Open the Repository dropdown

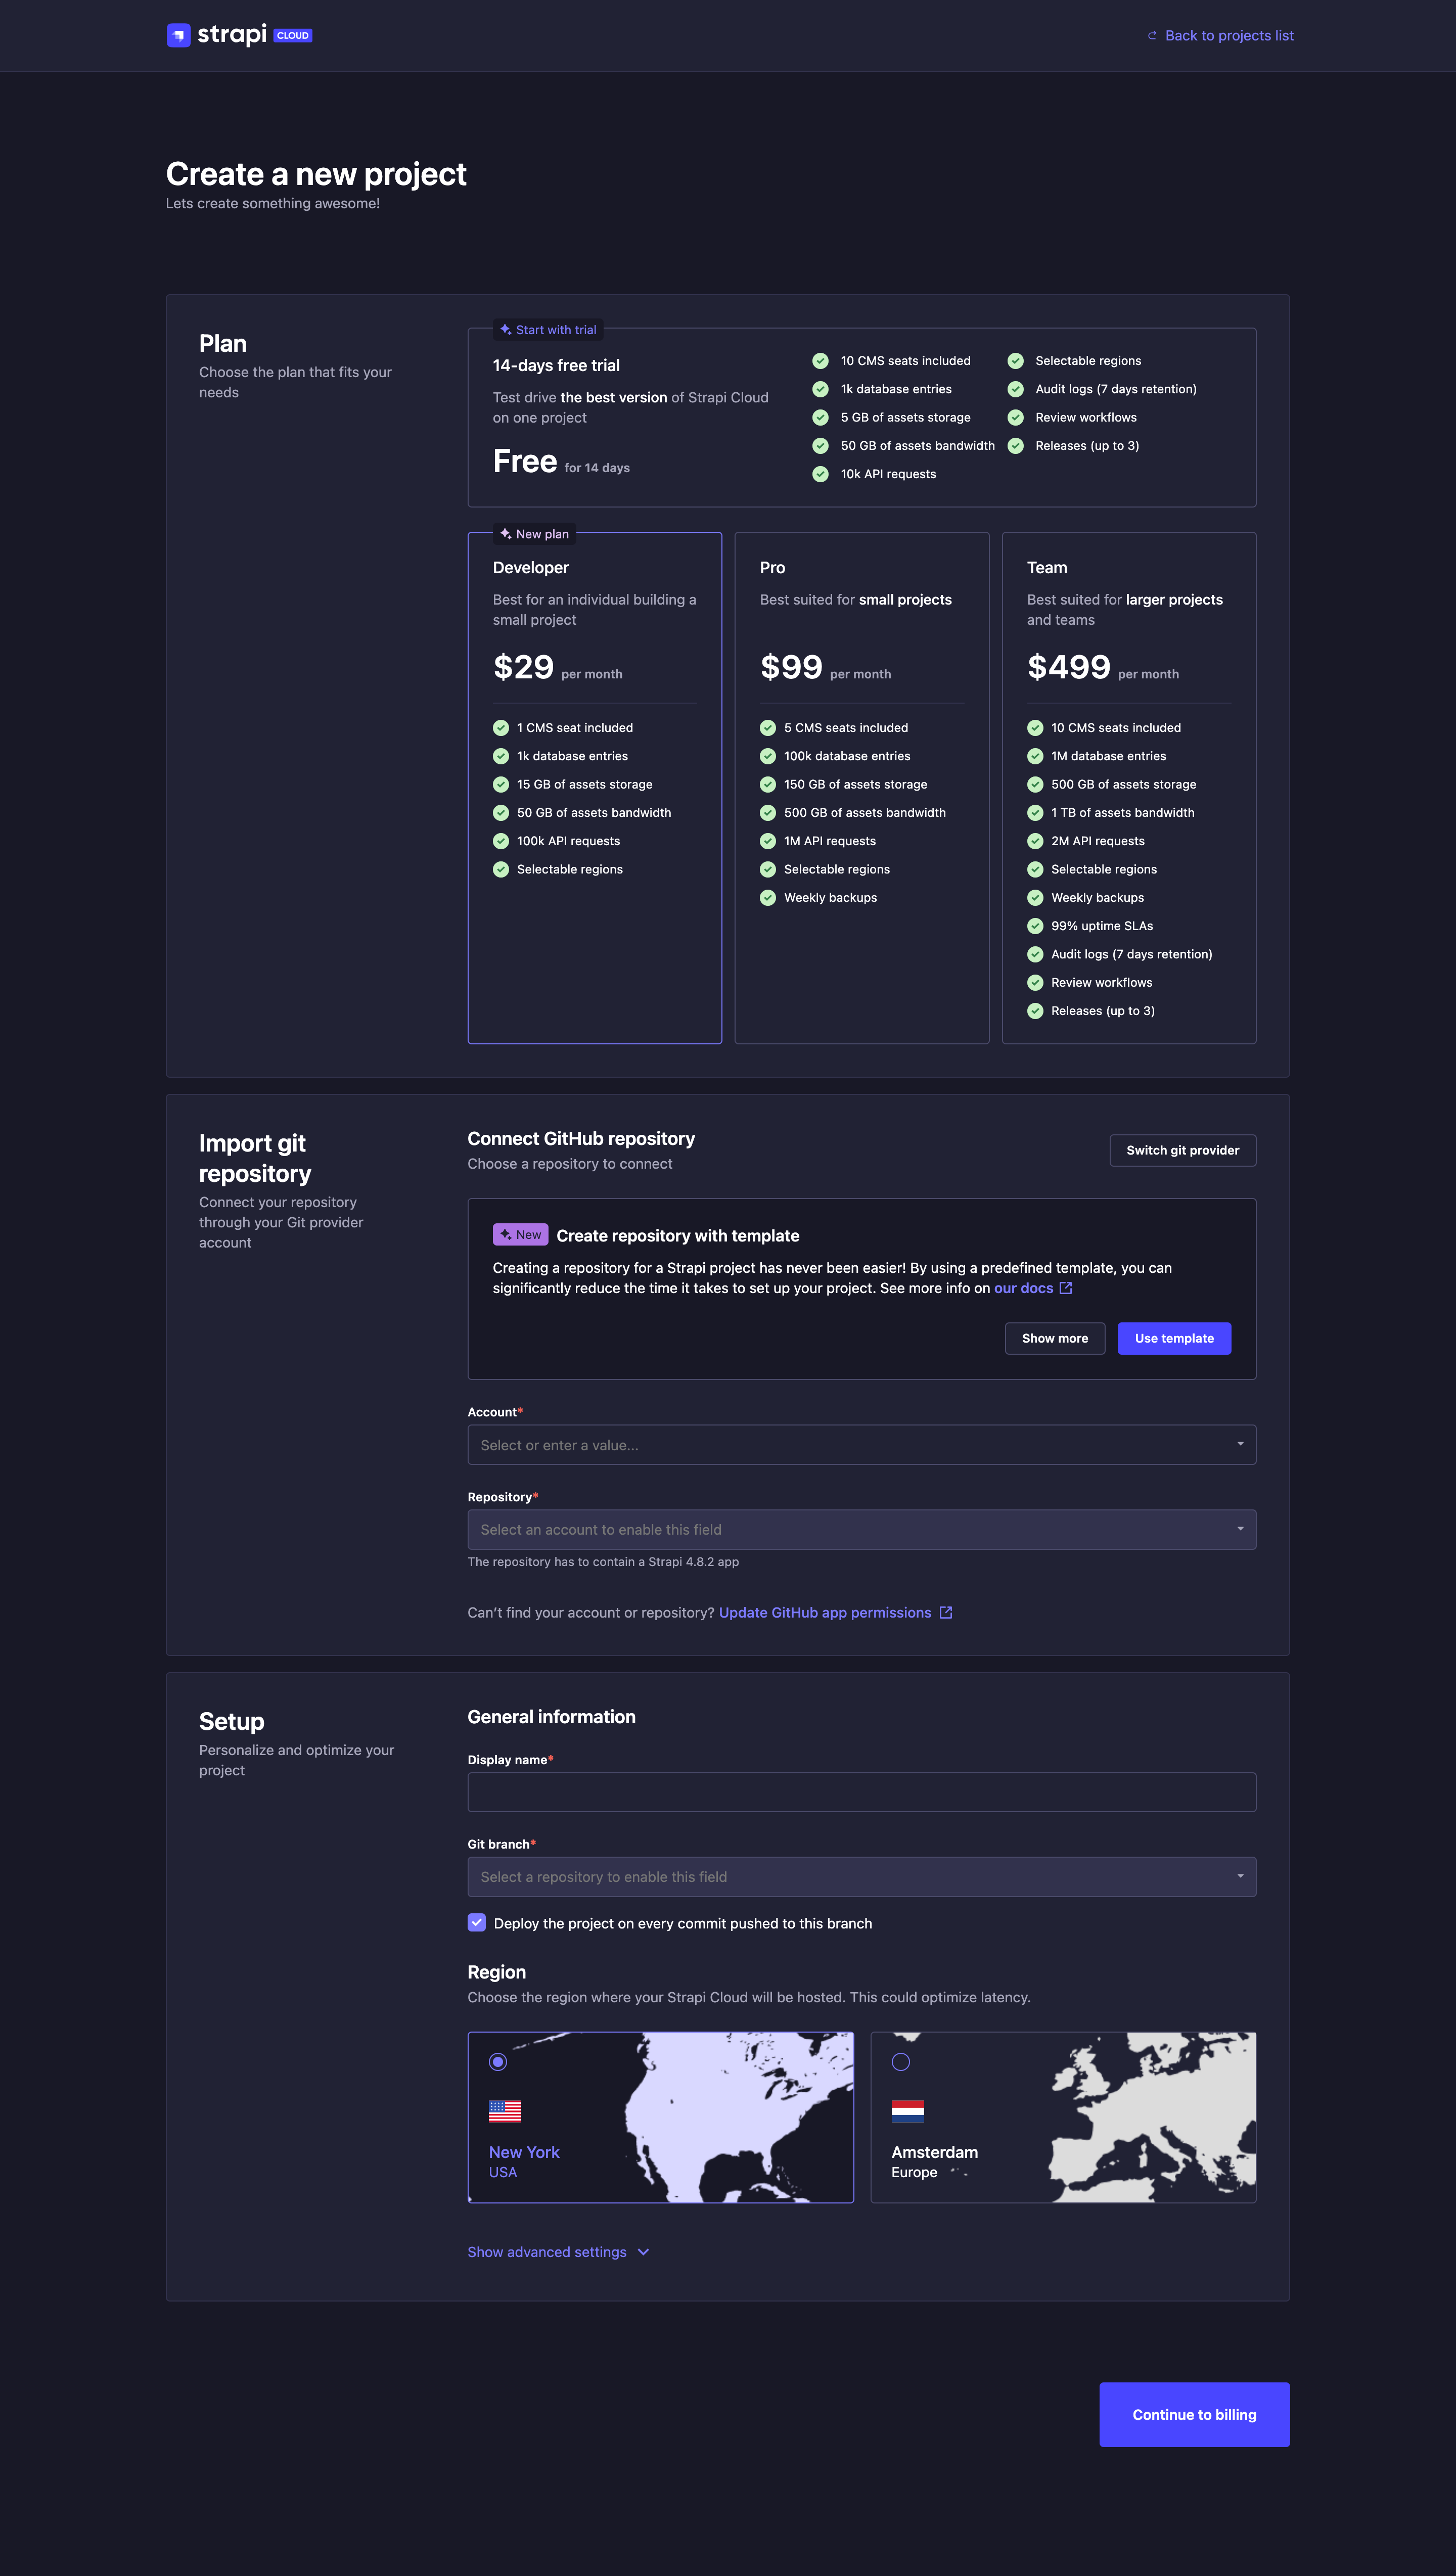click(861, 1529)
